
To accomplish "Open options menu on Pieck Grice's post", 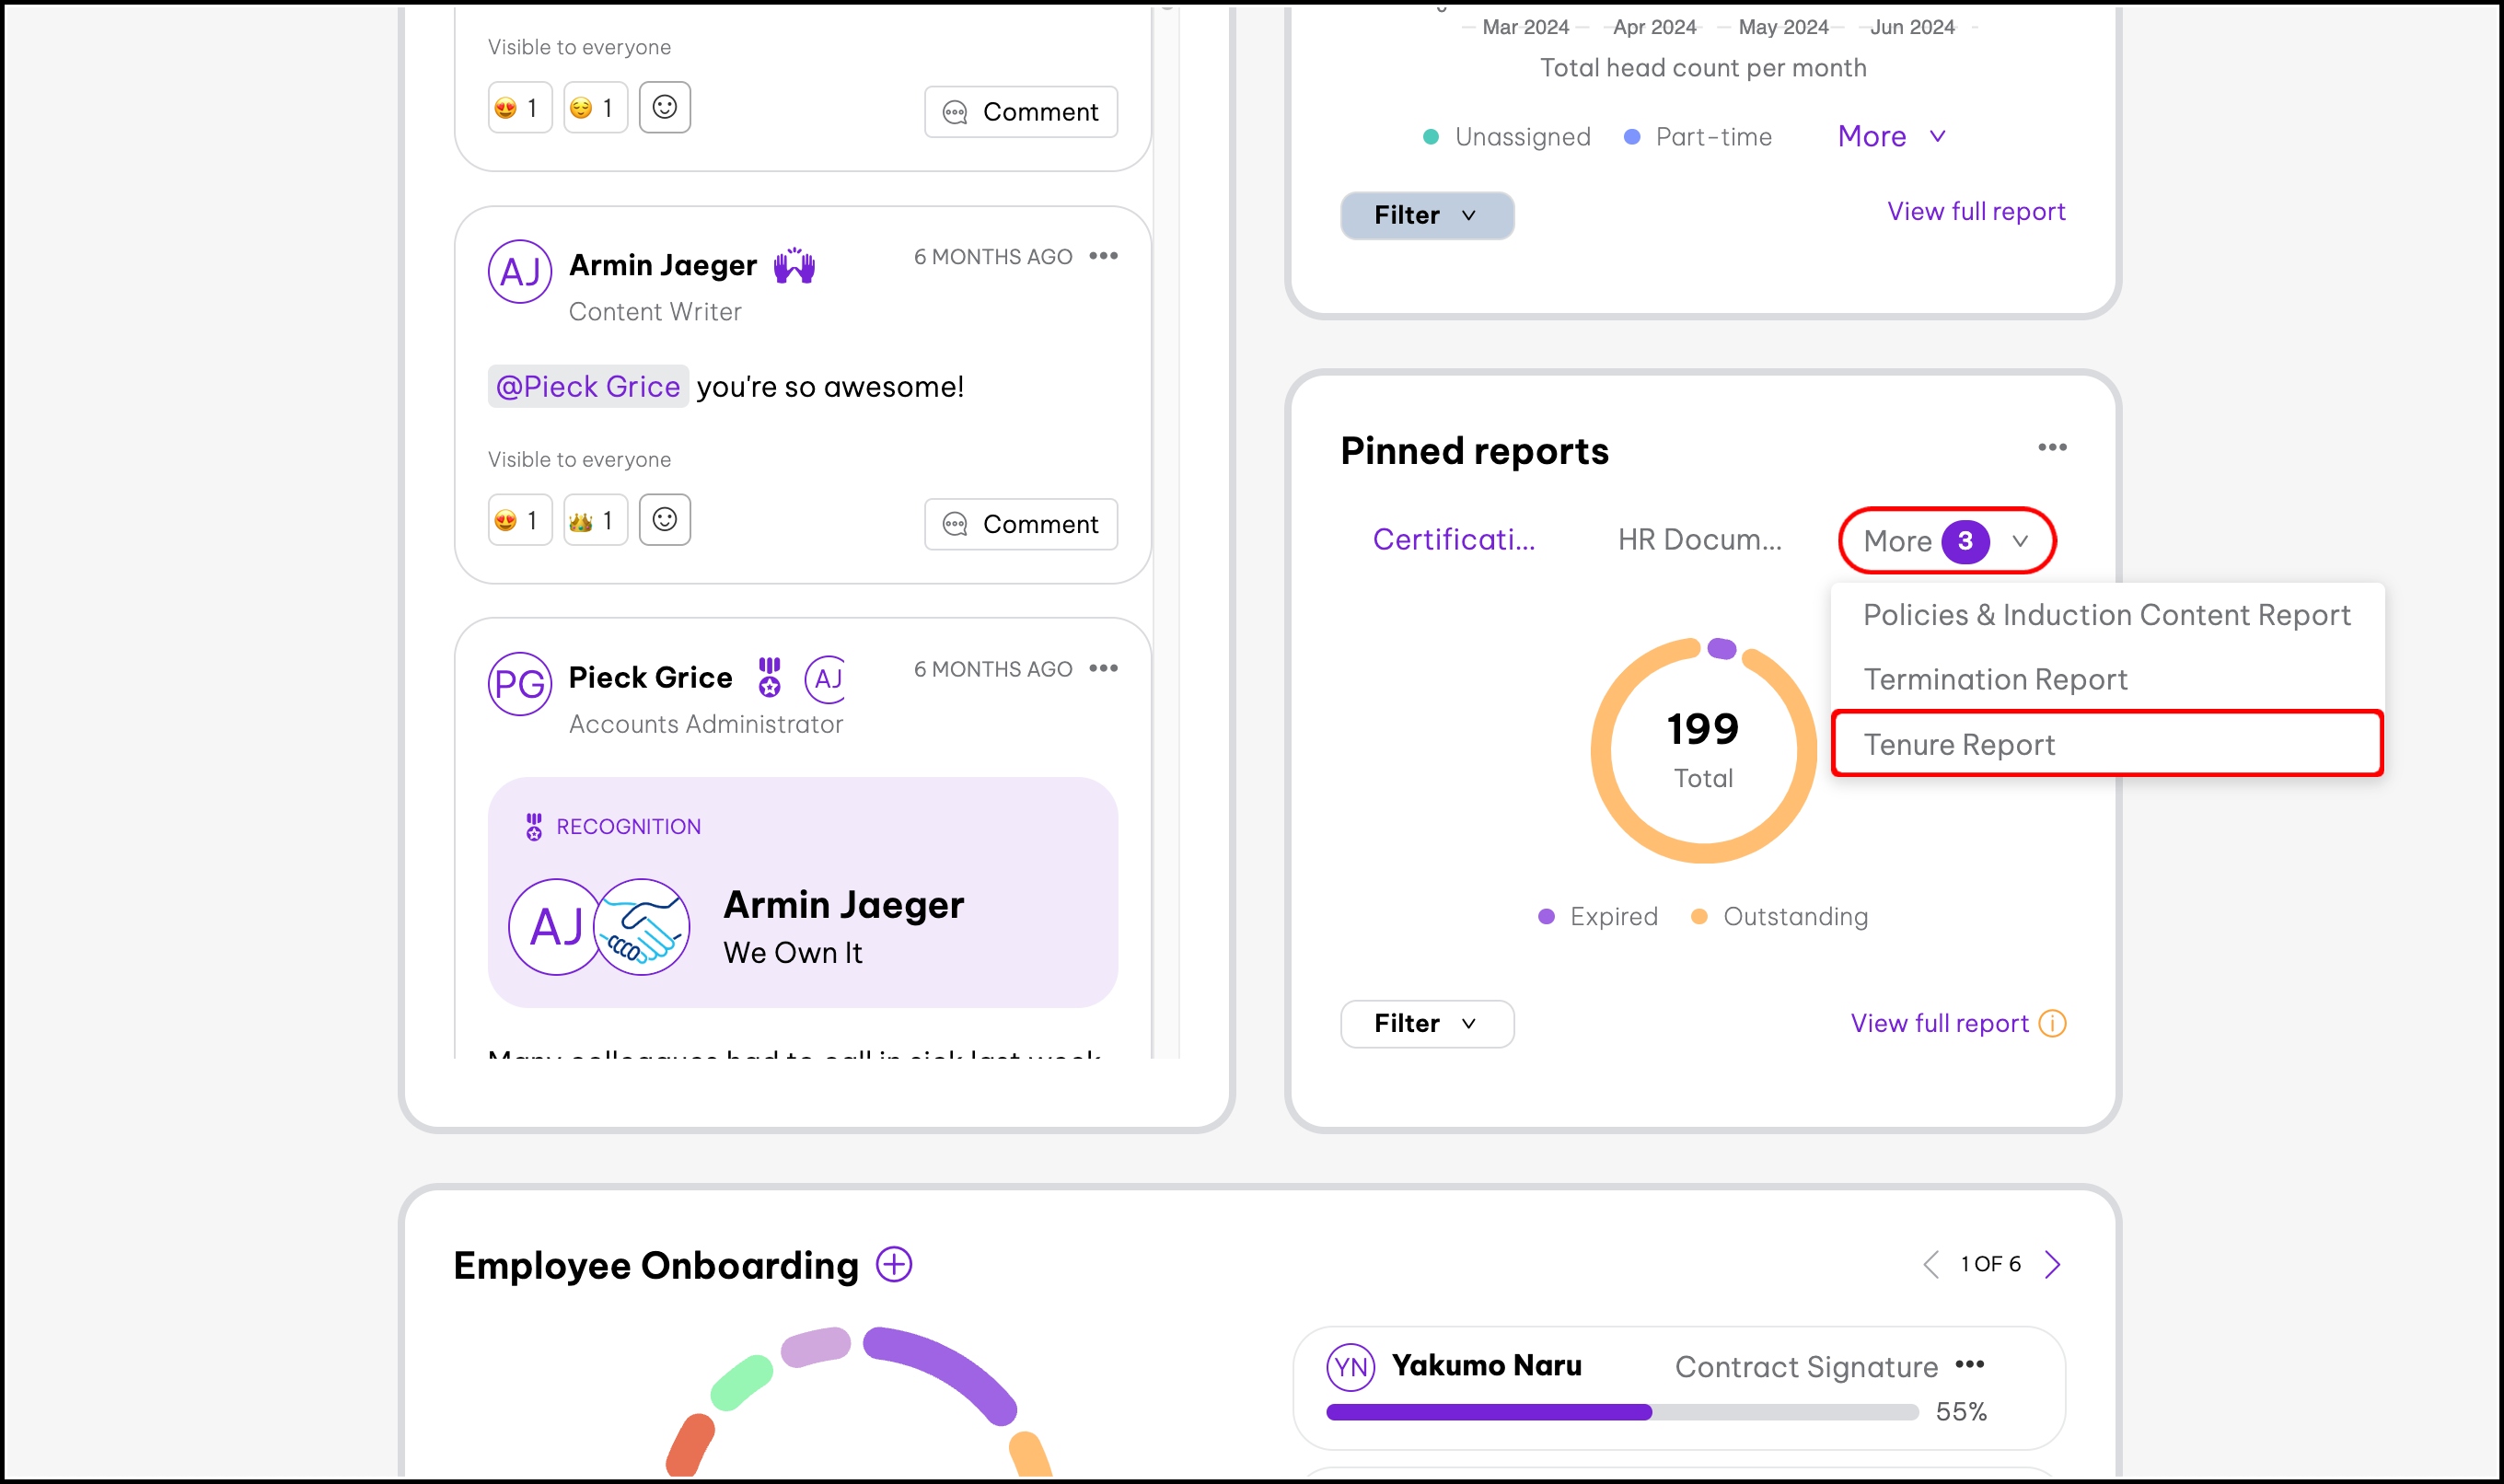I will (1103, 668).
